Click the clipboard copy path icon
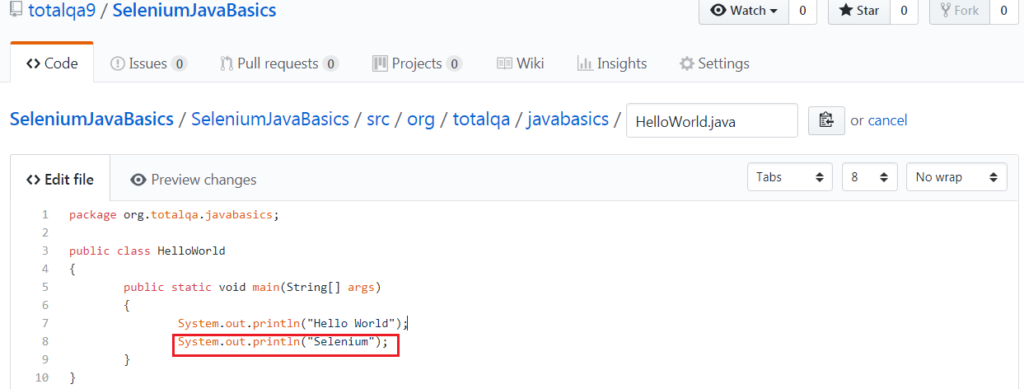Image resolution: width=1024 pixels, height=389 pixels. click(x=826, y=121)
